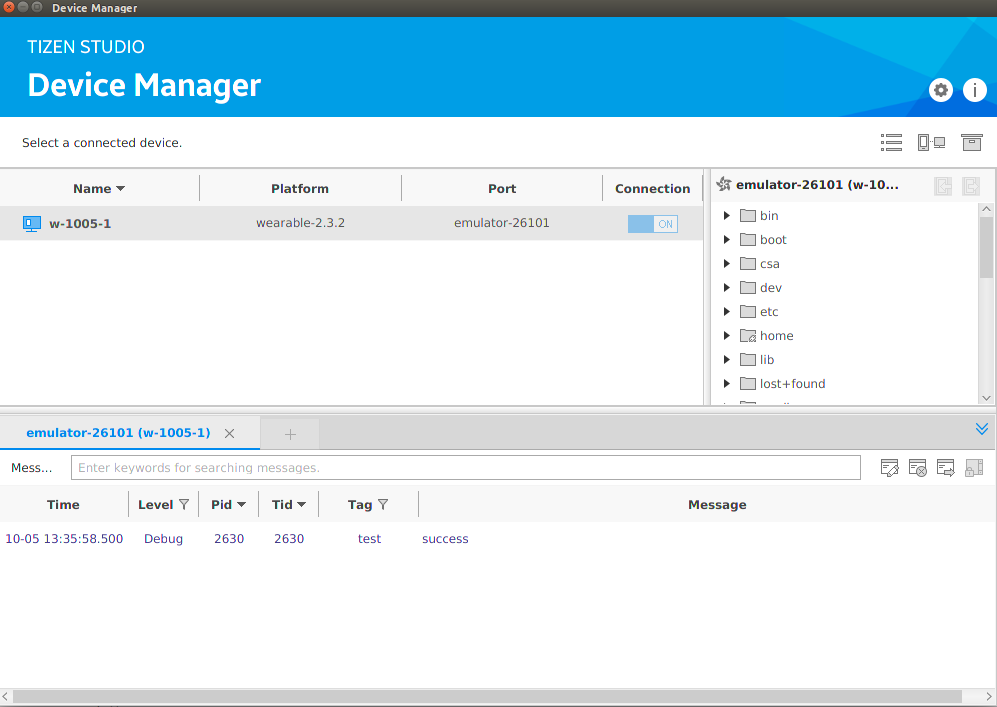Select the emulator-26101 (w-1005-1) log tab

[118, 433]
